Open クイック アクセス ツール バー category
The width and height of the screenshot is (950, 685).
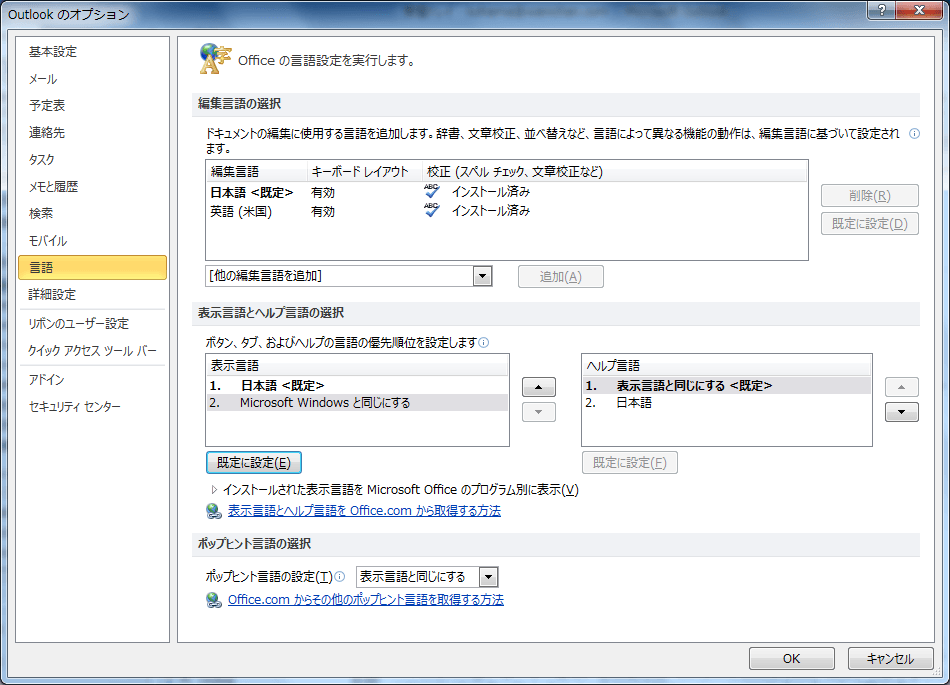pos(92,351)
